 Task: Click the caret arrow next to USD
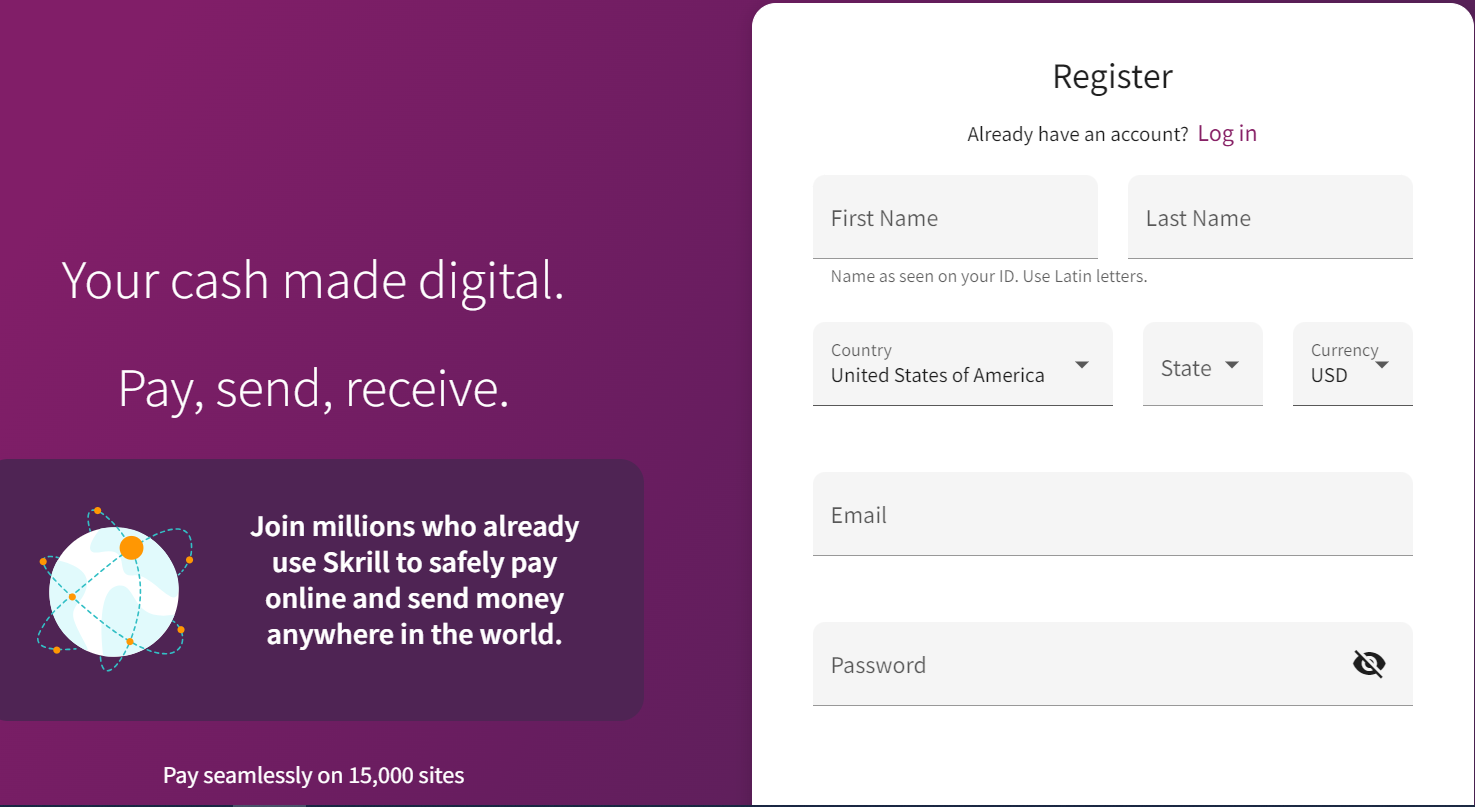point(1382,365)
